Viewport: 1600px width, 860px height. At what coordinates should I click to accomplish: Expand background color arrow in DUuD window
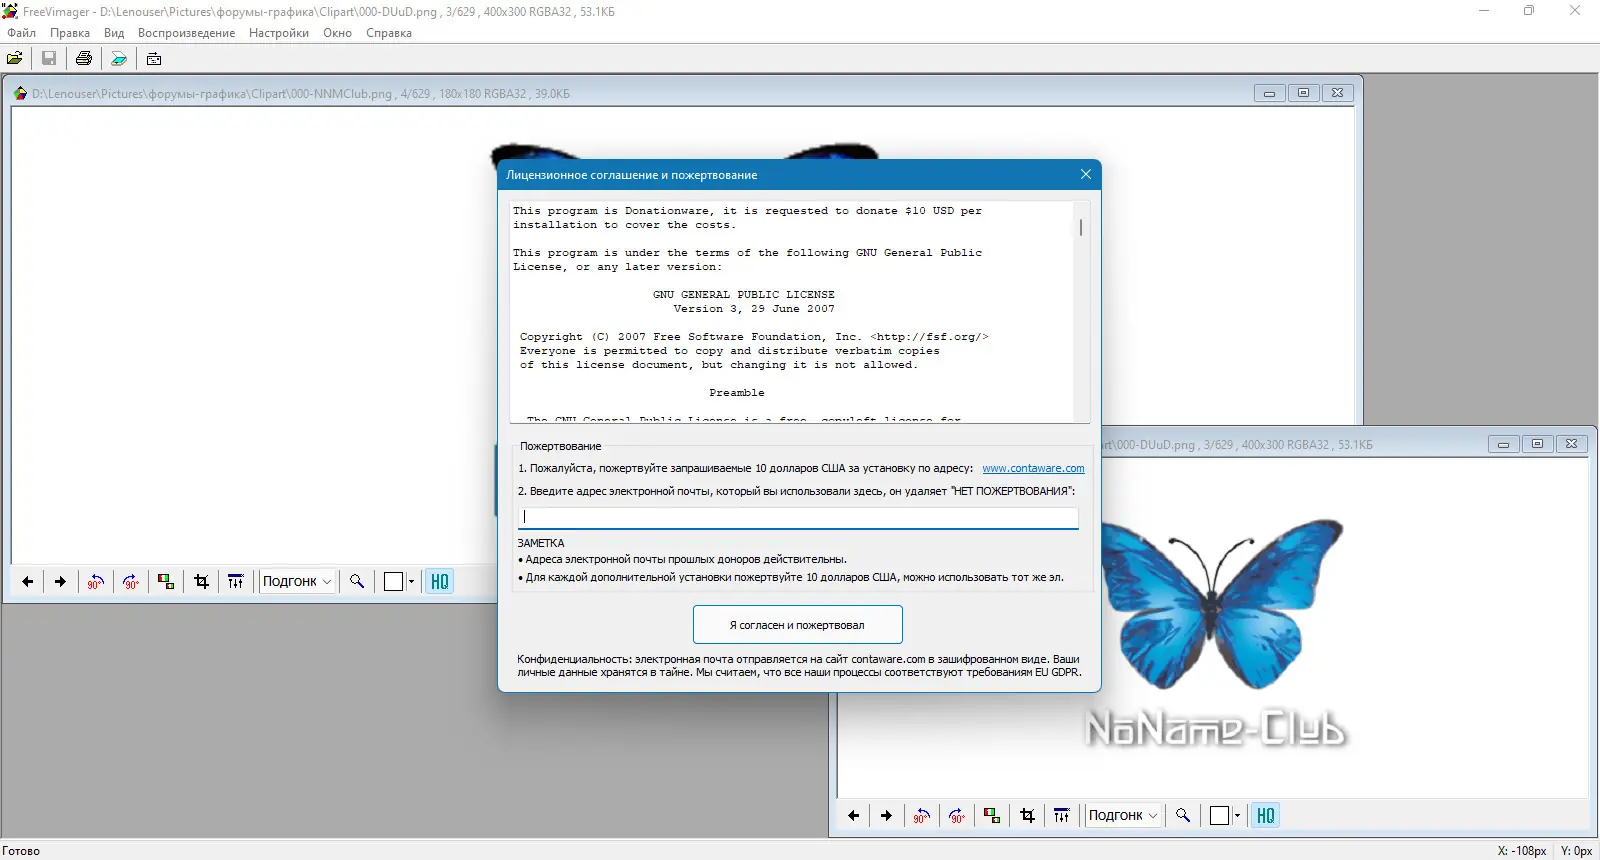pos(1237,816)
